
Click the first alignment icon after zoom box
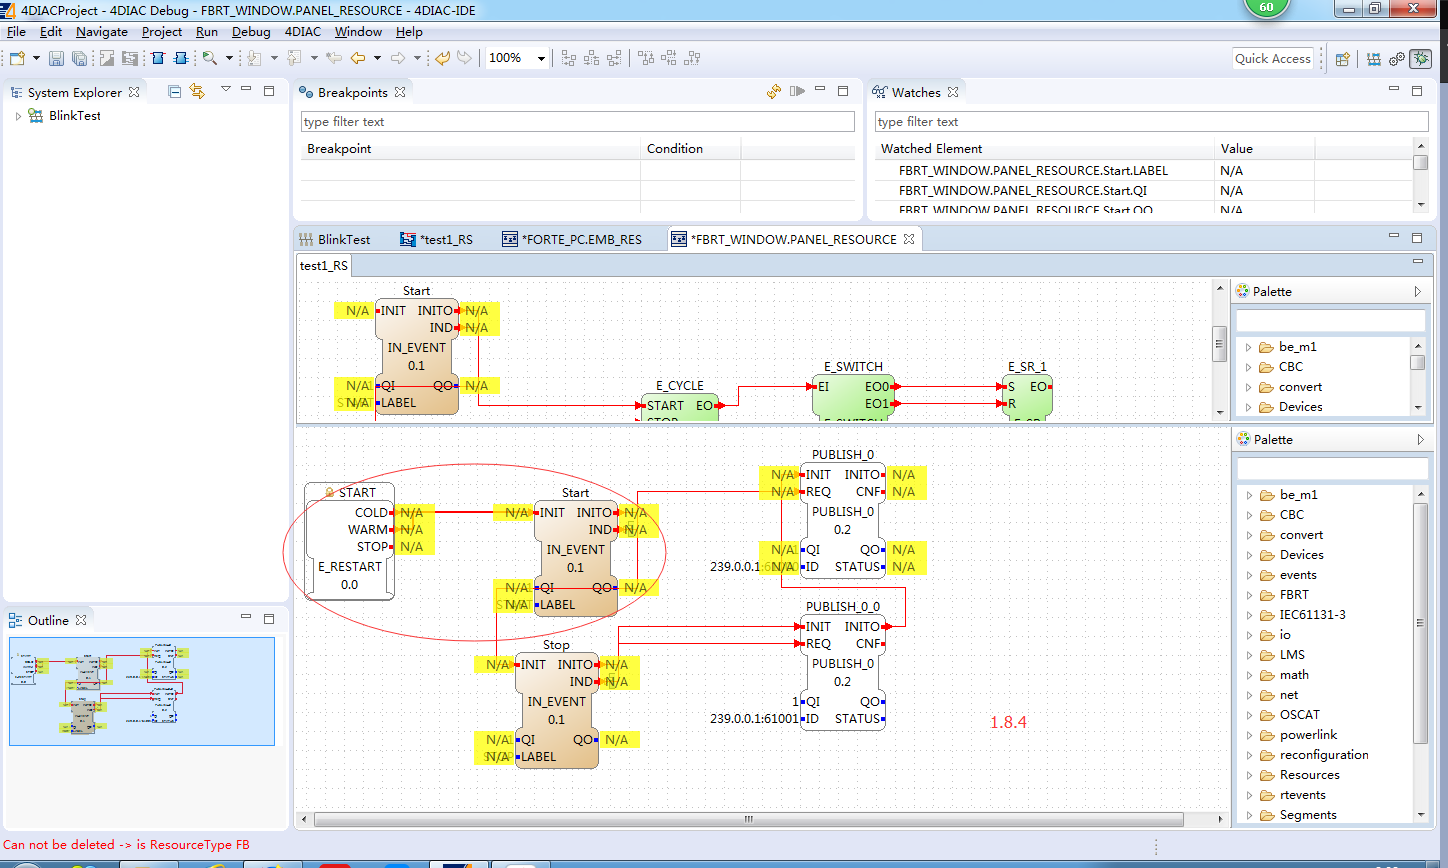pos(569,58)
